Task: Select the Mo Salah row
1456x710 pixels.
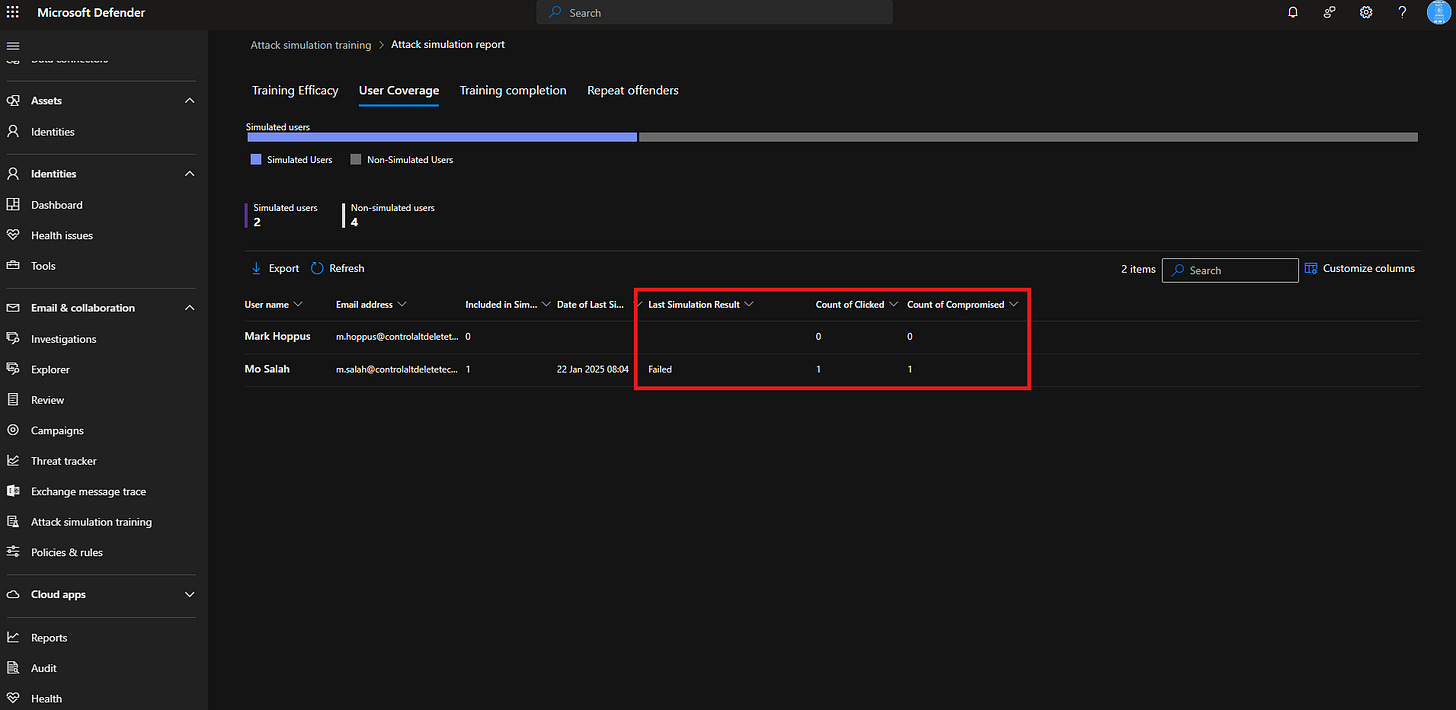Action: click(832, 370)
